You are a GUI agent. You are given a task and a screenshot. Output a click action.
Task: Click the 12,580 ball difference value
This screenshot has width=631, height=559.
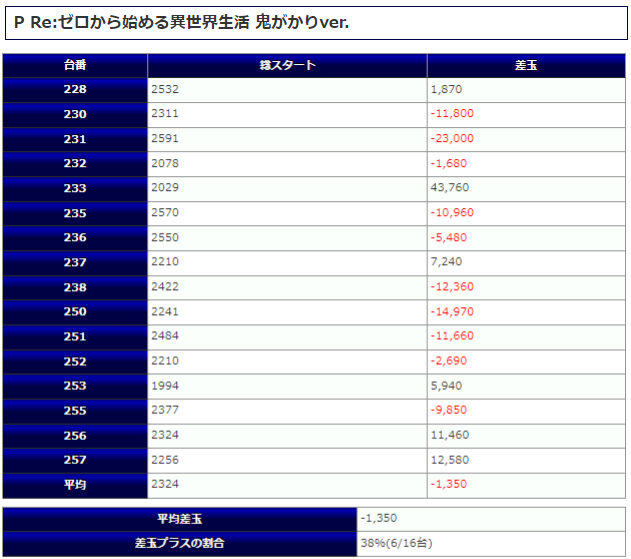(x=450, y=460)
